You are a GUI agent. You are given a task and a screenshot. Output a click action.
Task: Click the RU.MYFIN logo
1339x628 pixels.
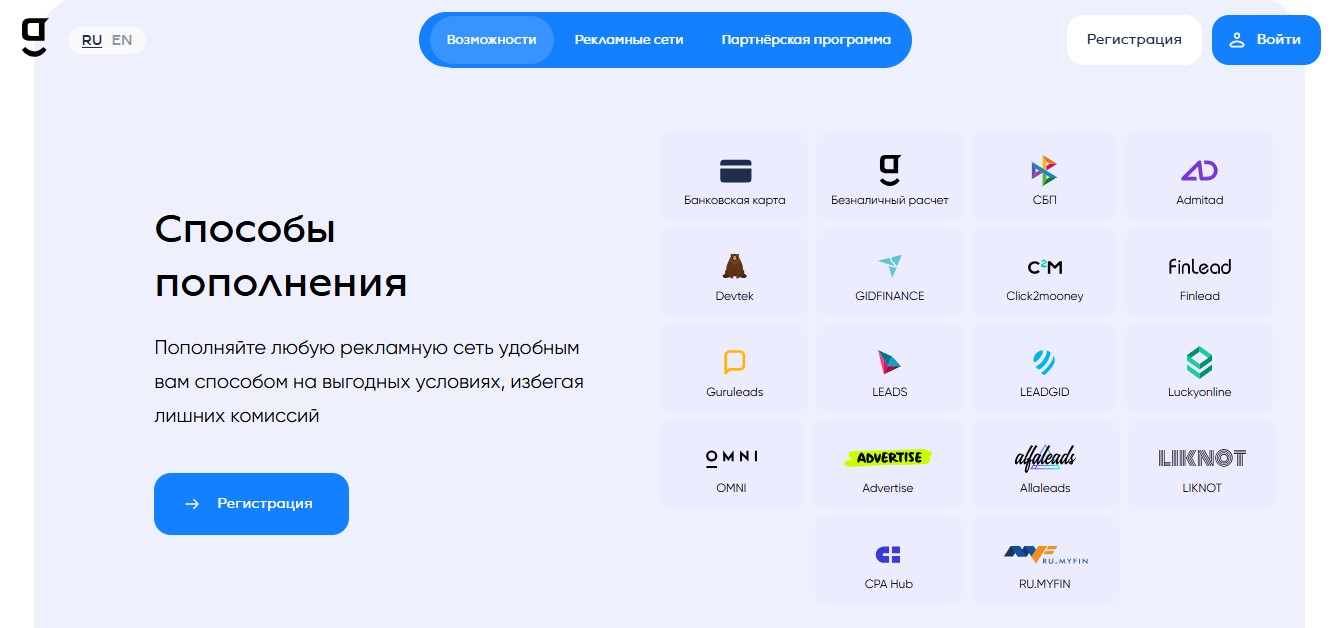1044,554
